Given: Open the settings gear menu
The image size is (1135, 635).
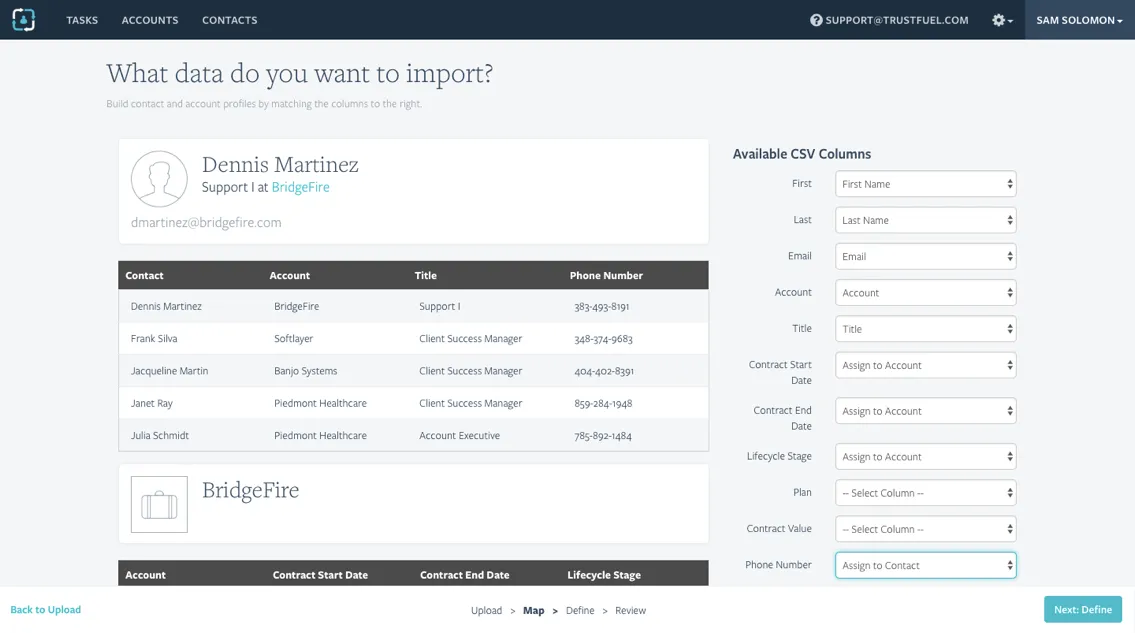Looking at the screenshot, I should coord(998,19).
